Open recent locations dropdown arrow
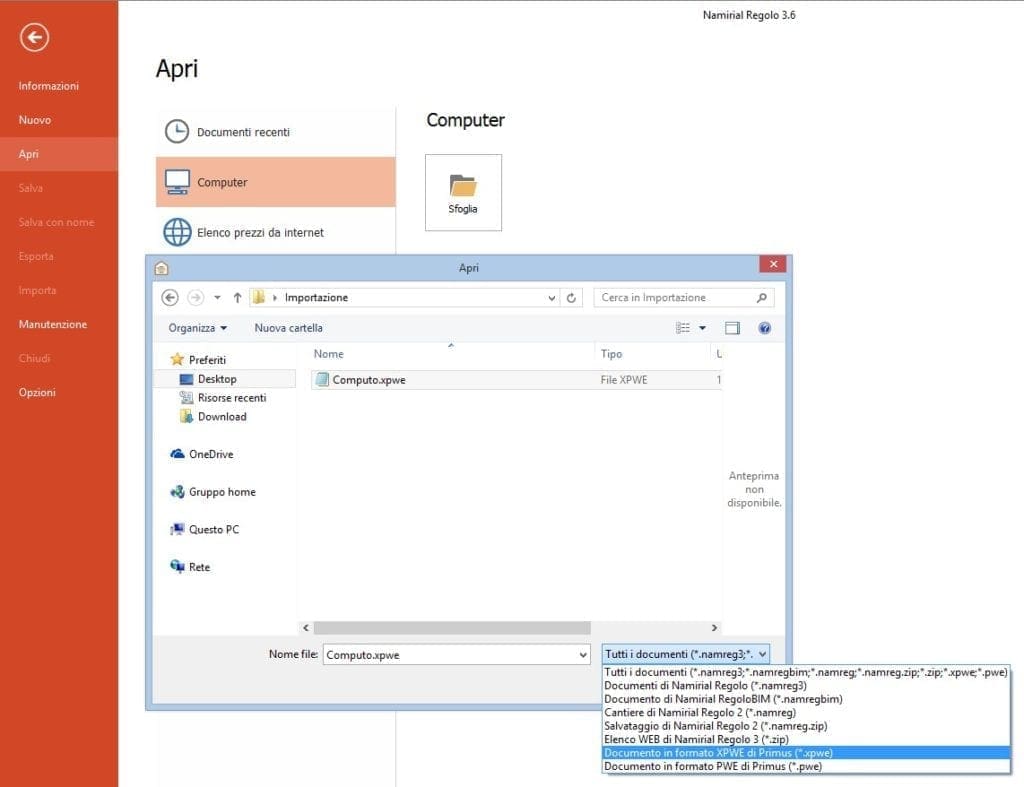Viewport: 1024px width, 787px height. click(217, 298)
